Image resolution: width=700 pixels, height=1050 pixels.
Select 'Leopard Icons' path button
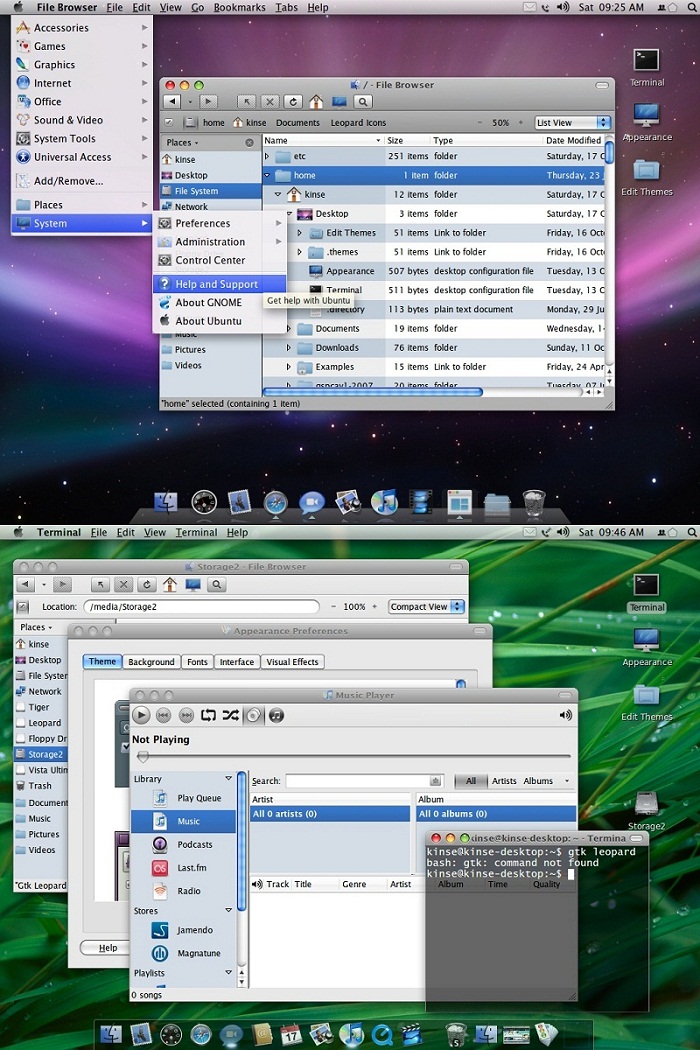point(358,123)
